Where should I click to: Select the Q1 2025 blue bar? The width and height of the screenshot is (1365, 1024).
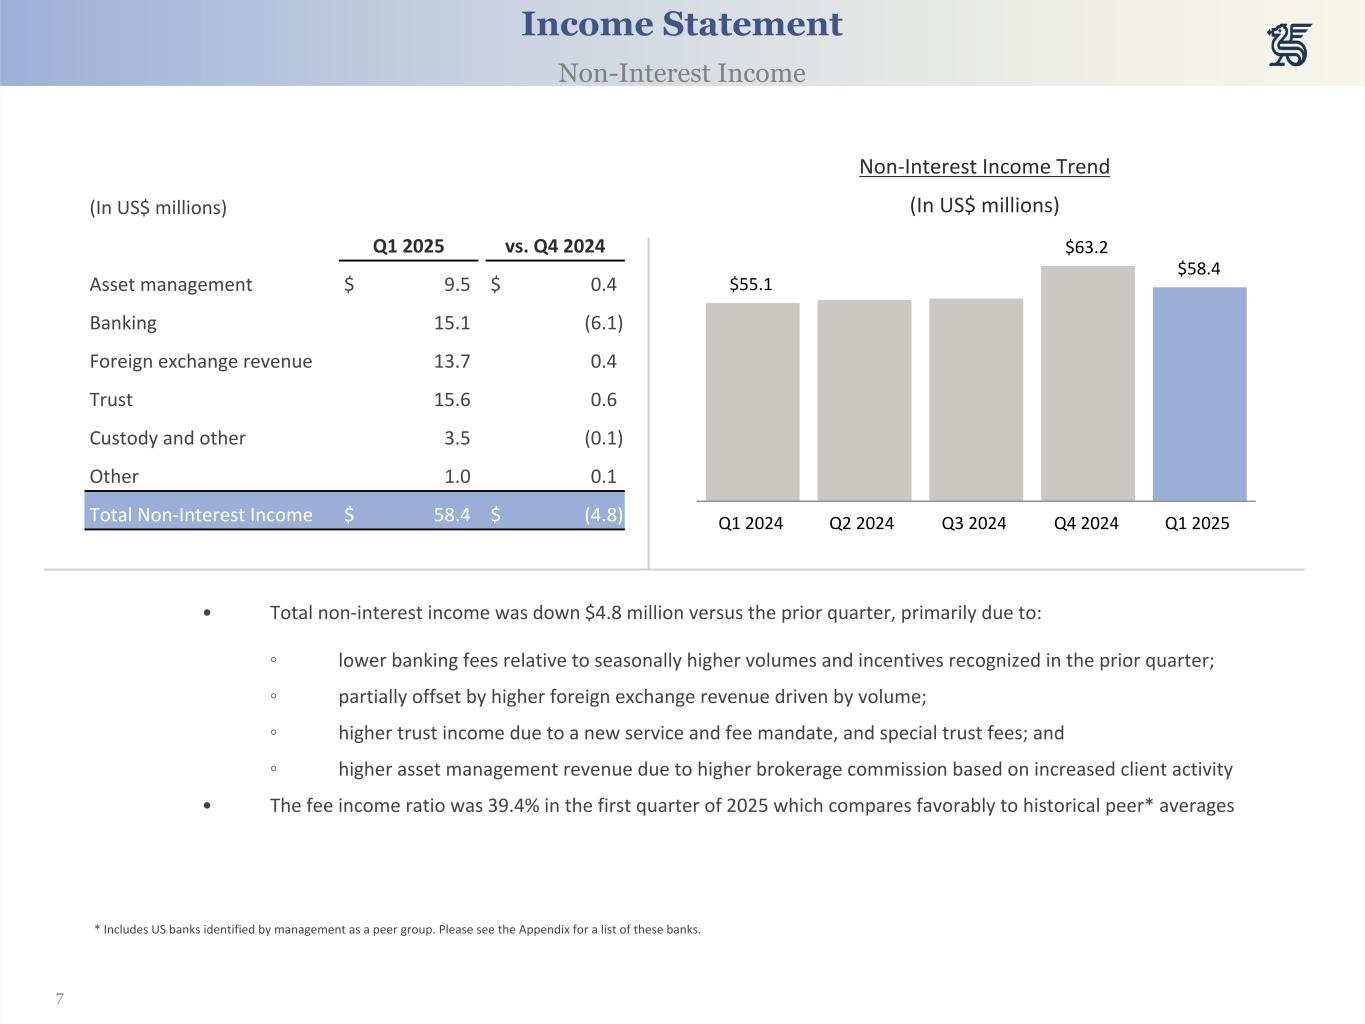(1199, 393)
